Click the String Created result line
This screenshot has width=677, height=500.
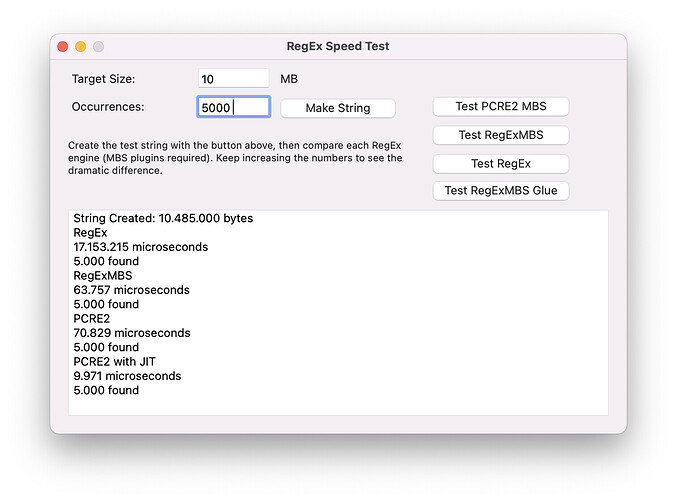click(x=163, y=218)
